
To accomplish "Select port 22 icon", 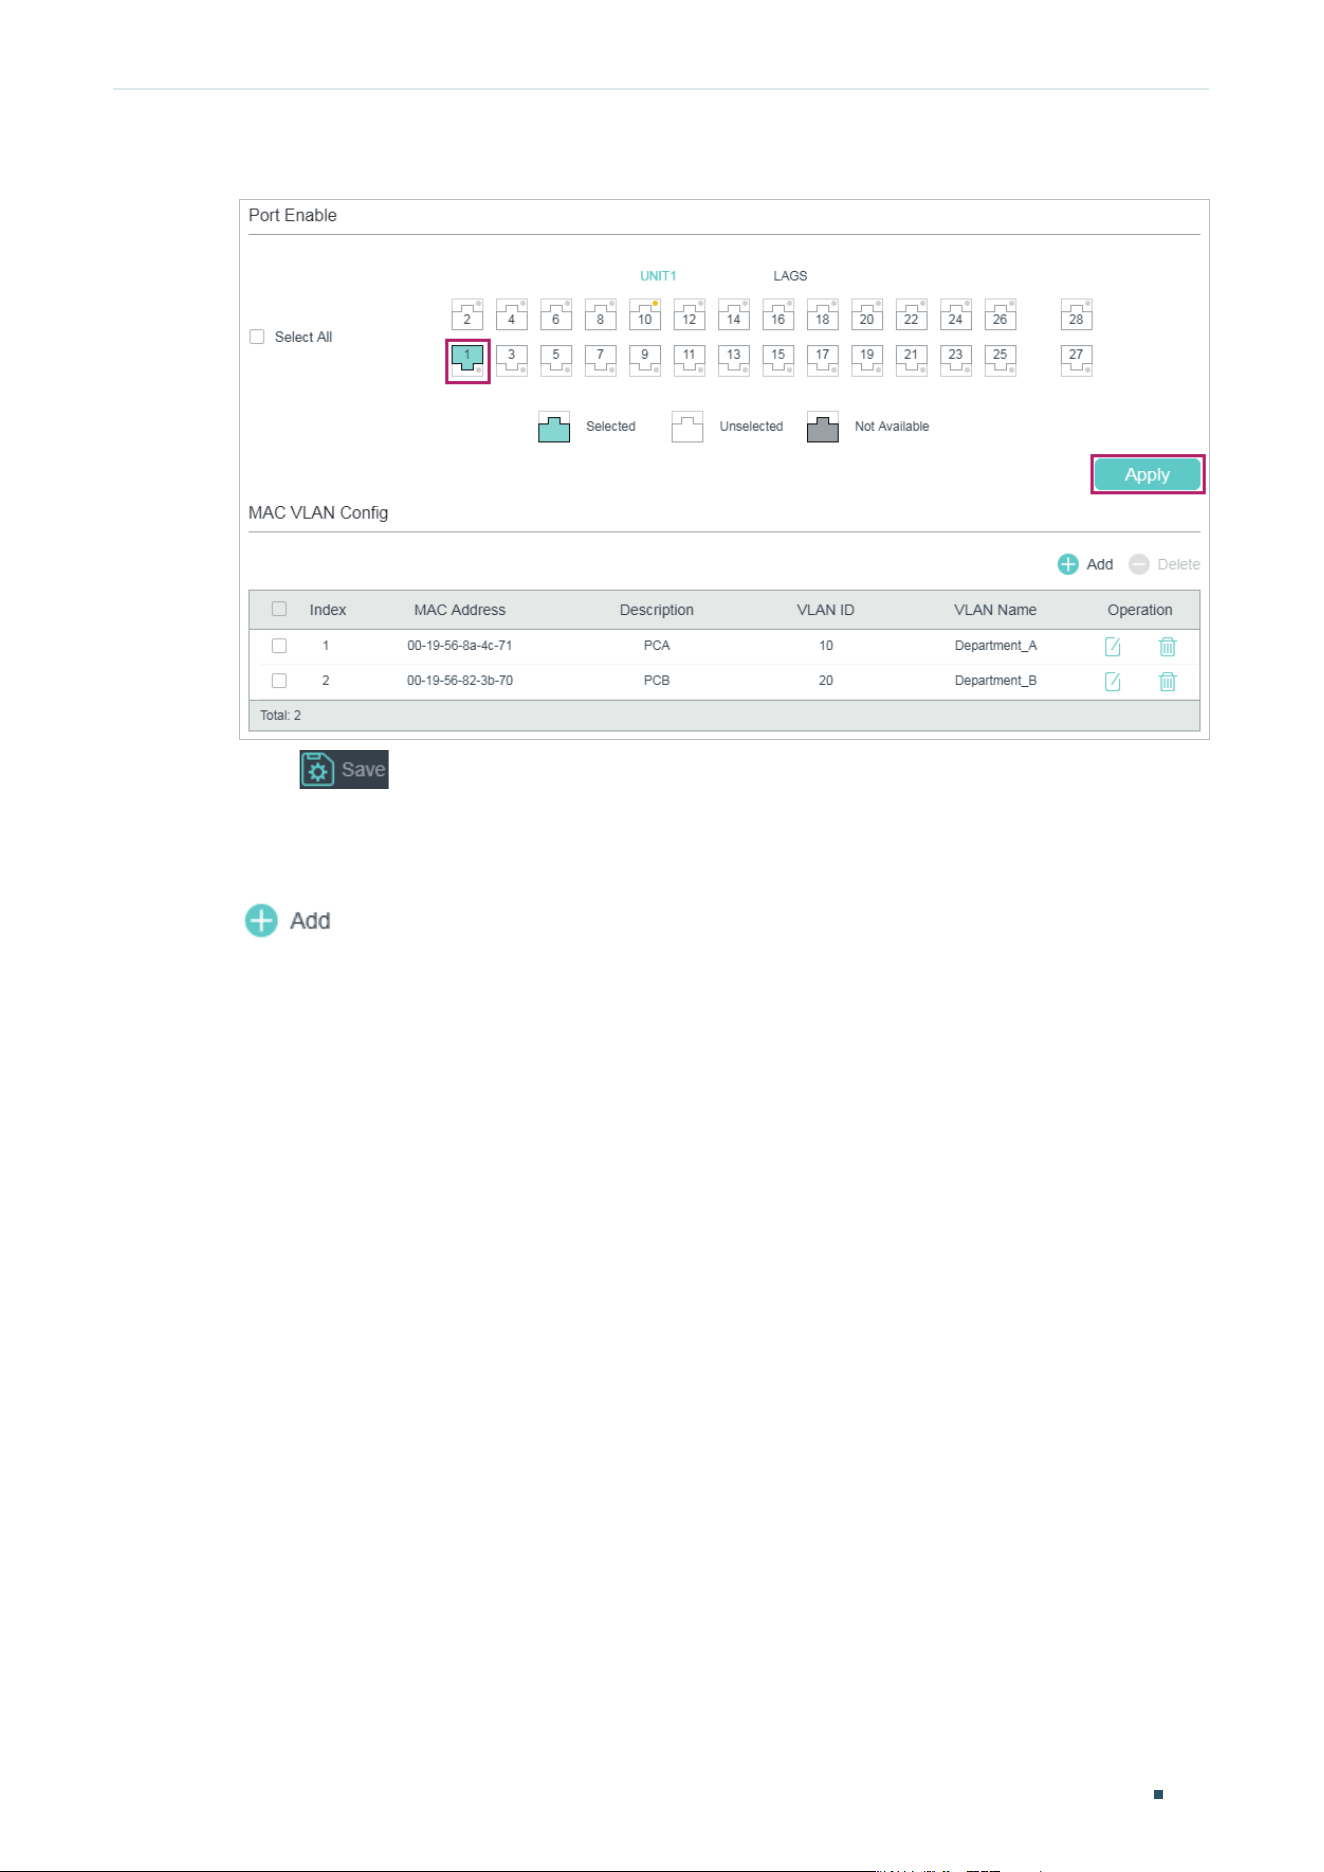I will point(911,314).
